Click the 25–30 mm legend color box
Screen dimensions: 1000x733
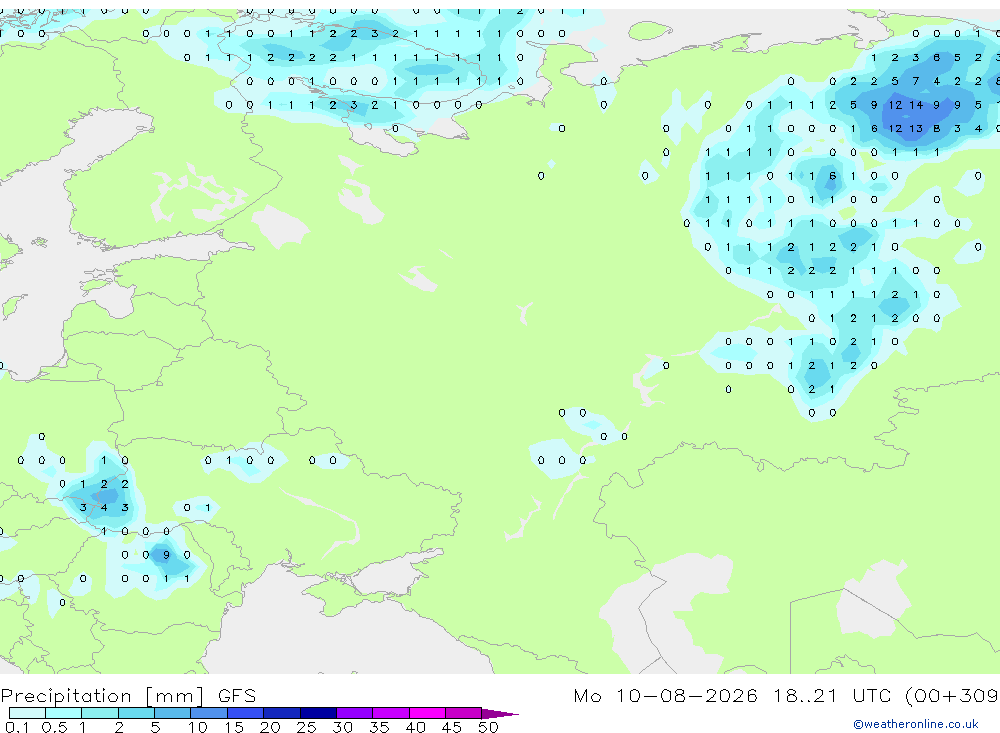pyautogui.click(x=318, y=713)
